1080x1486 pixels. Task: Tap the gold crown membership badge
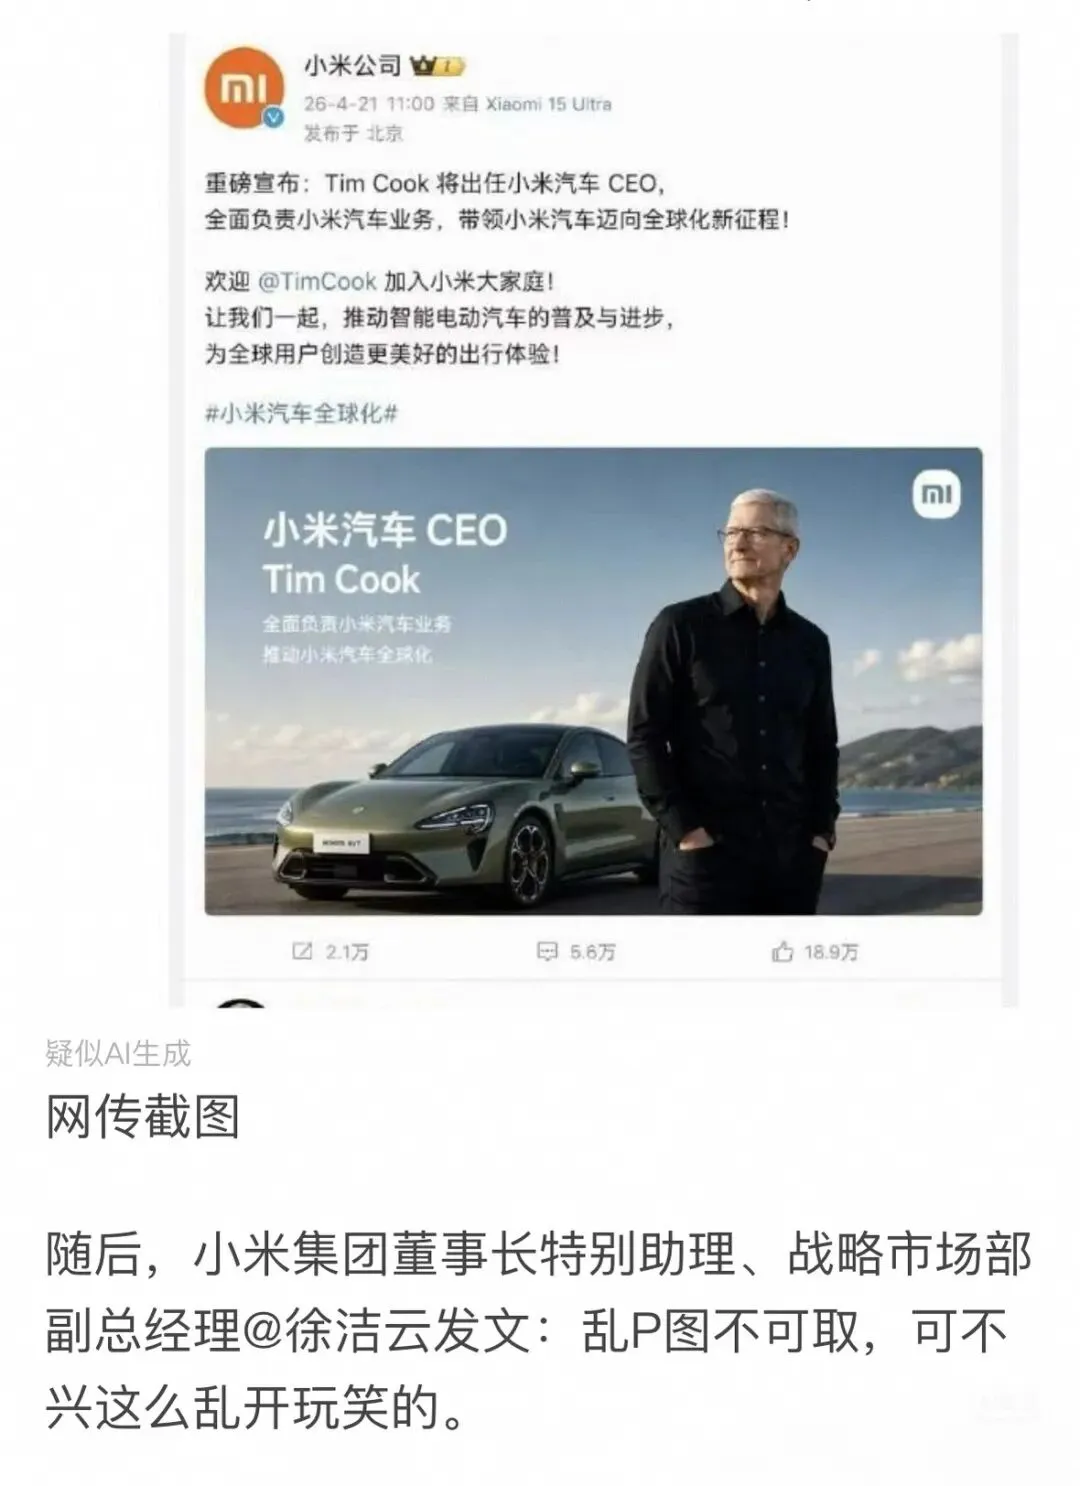438,67
